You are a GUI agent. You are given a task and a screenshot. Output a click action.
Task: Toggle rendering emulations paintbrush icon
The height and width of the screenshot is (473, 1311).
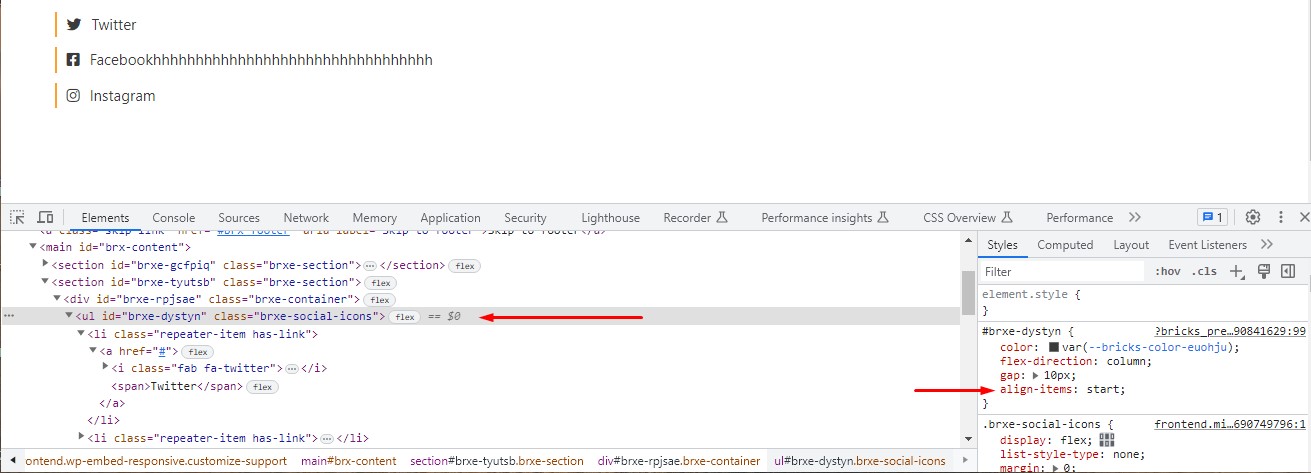[x=1264, y=271]
